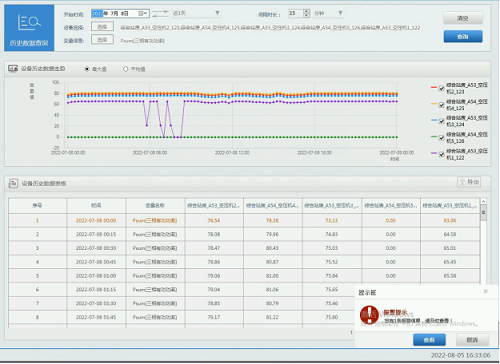This screenshot has height=364, width=500.
Task: Increase the interval value with stepper arrow
Action: [307, 11]
